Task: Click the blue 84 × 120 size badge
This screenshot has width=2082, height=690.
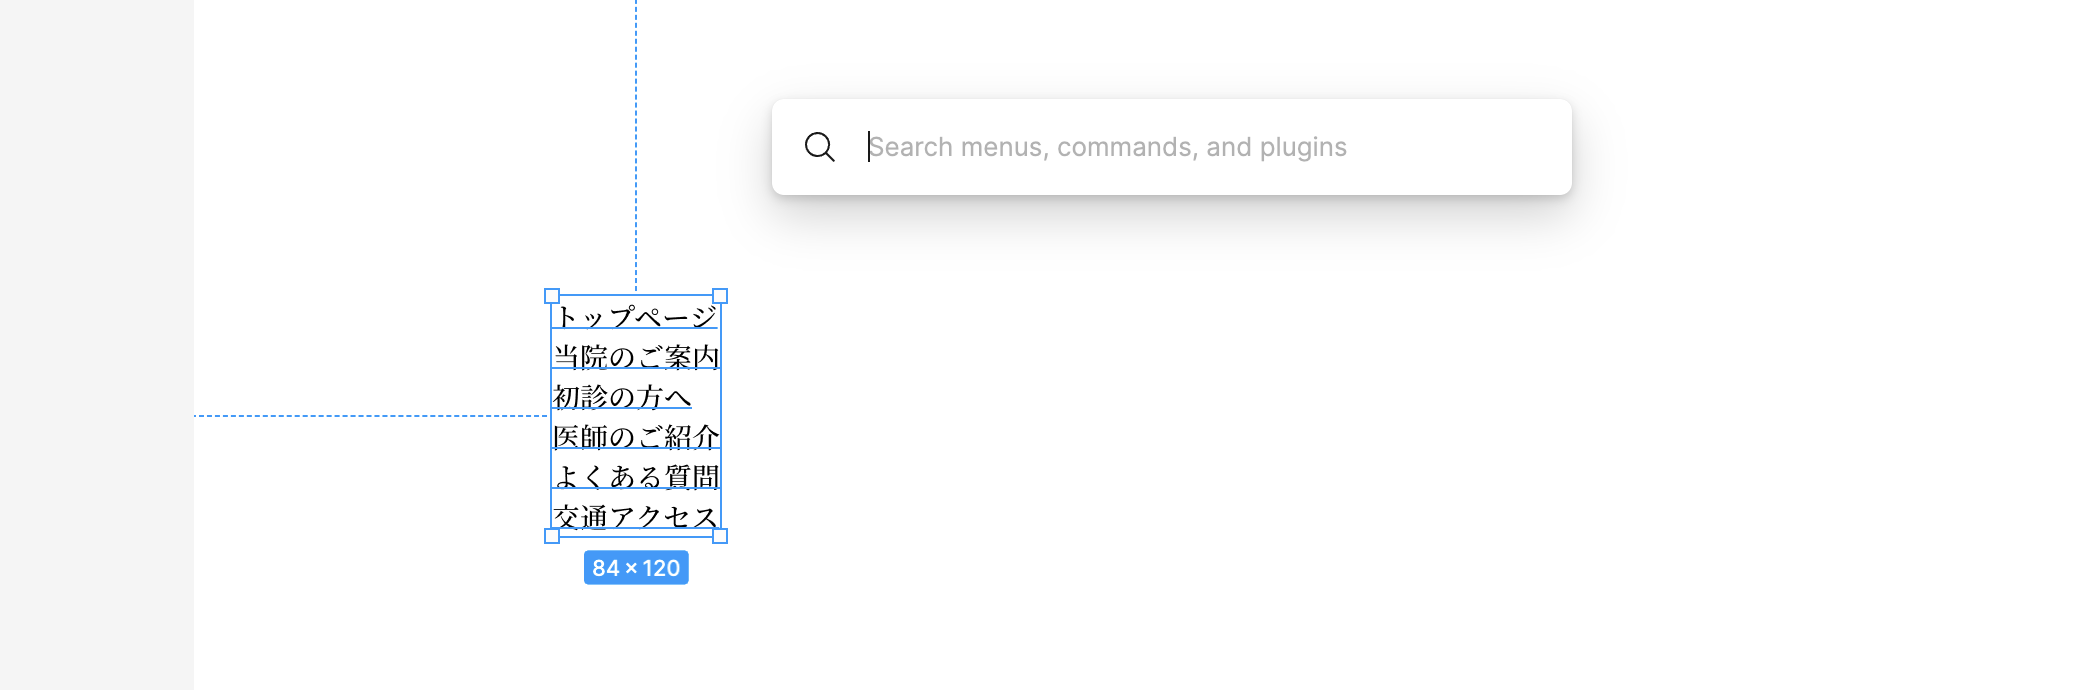Action: pos(636,568)
